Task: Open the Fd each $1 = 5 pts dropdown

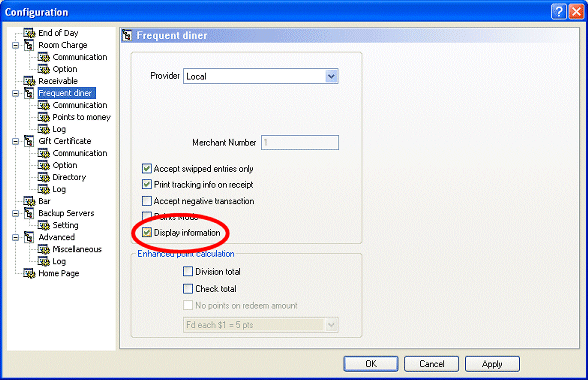Action: pos(331,325)
